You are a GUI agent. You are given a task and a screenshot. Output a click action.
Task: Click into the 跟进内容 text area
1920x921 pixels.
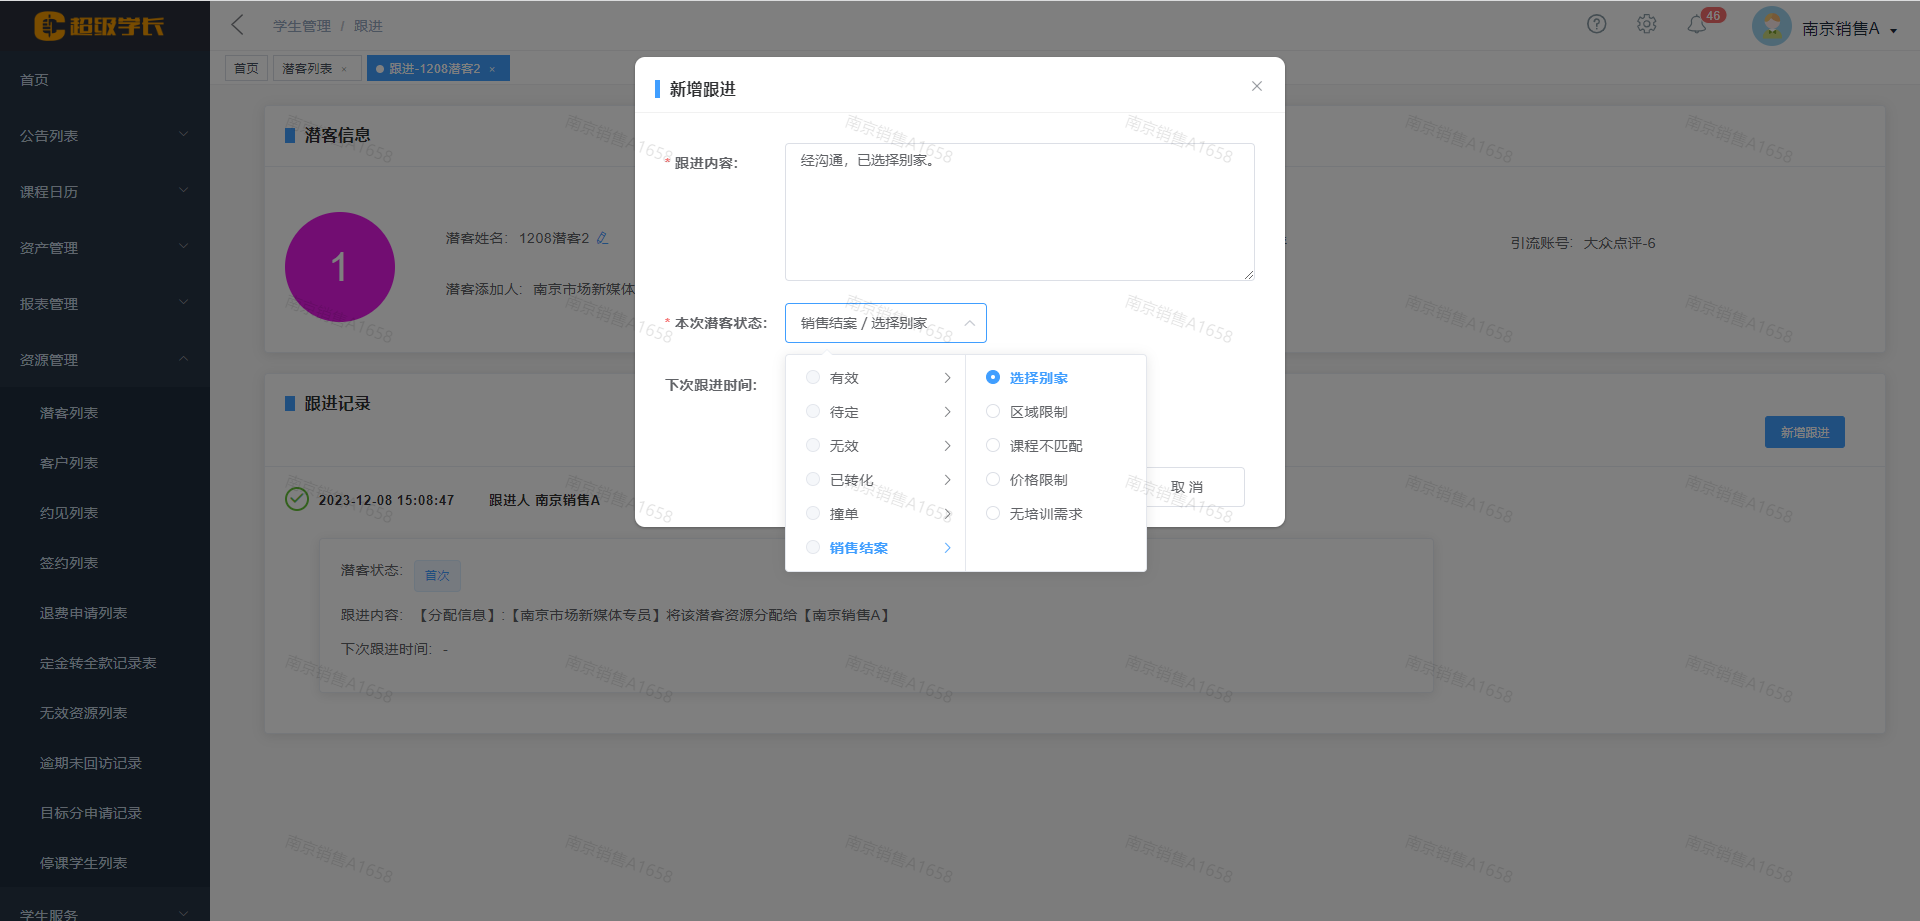pos(1019,212)
